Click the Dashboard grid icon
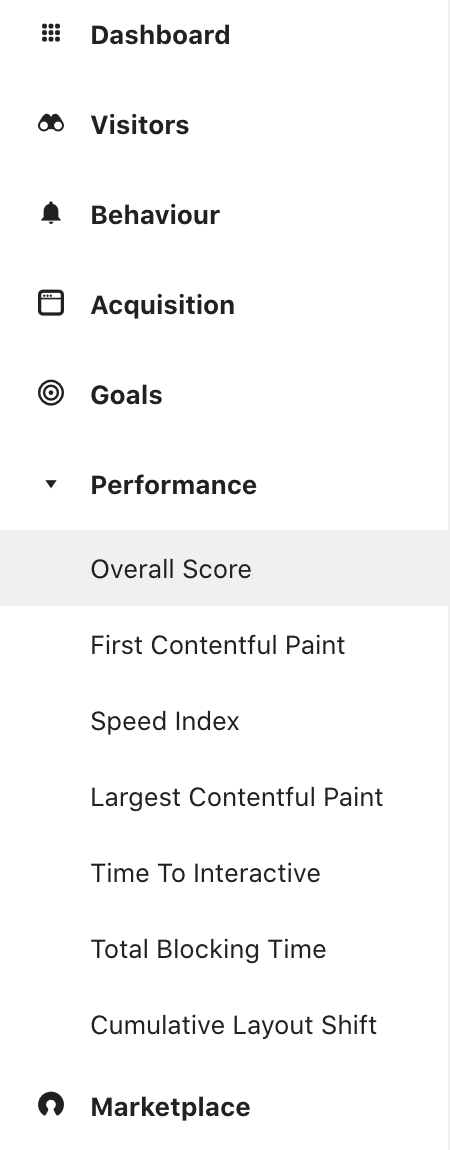 (x=51, y=34)
